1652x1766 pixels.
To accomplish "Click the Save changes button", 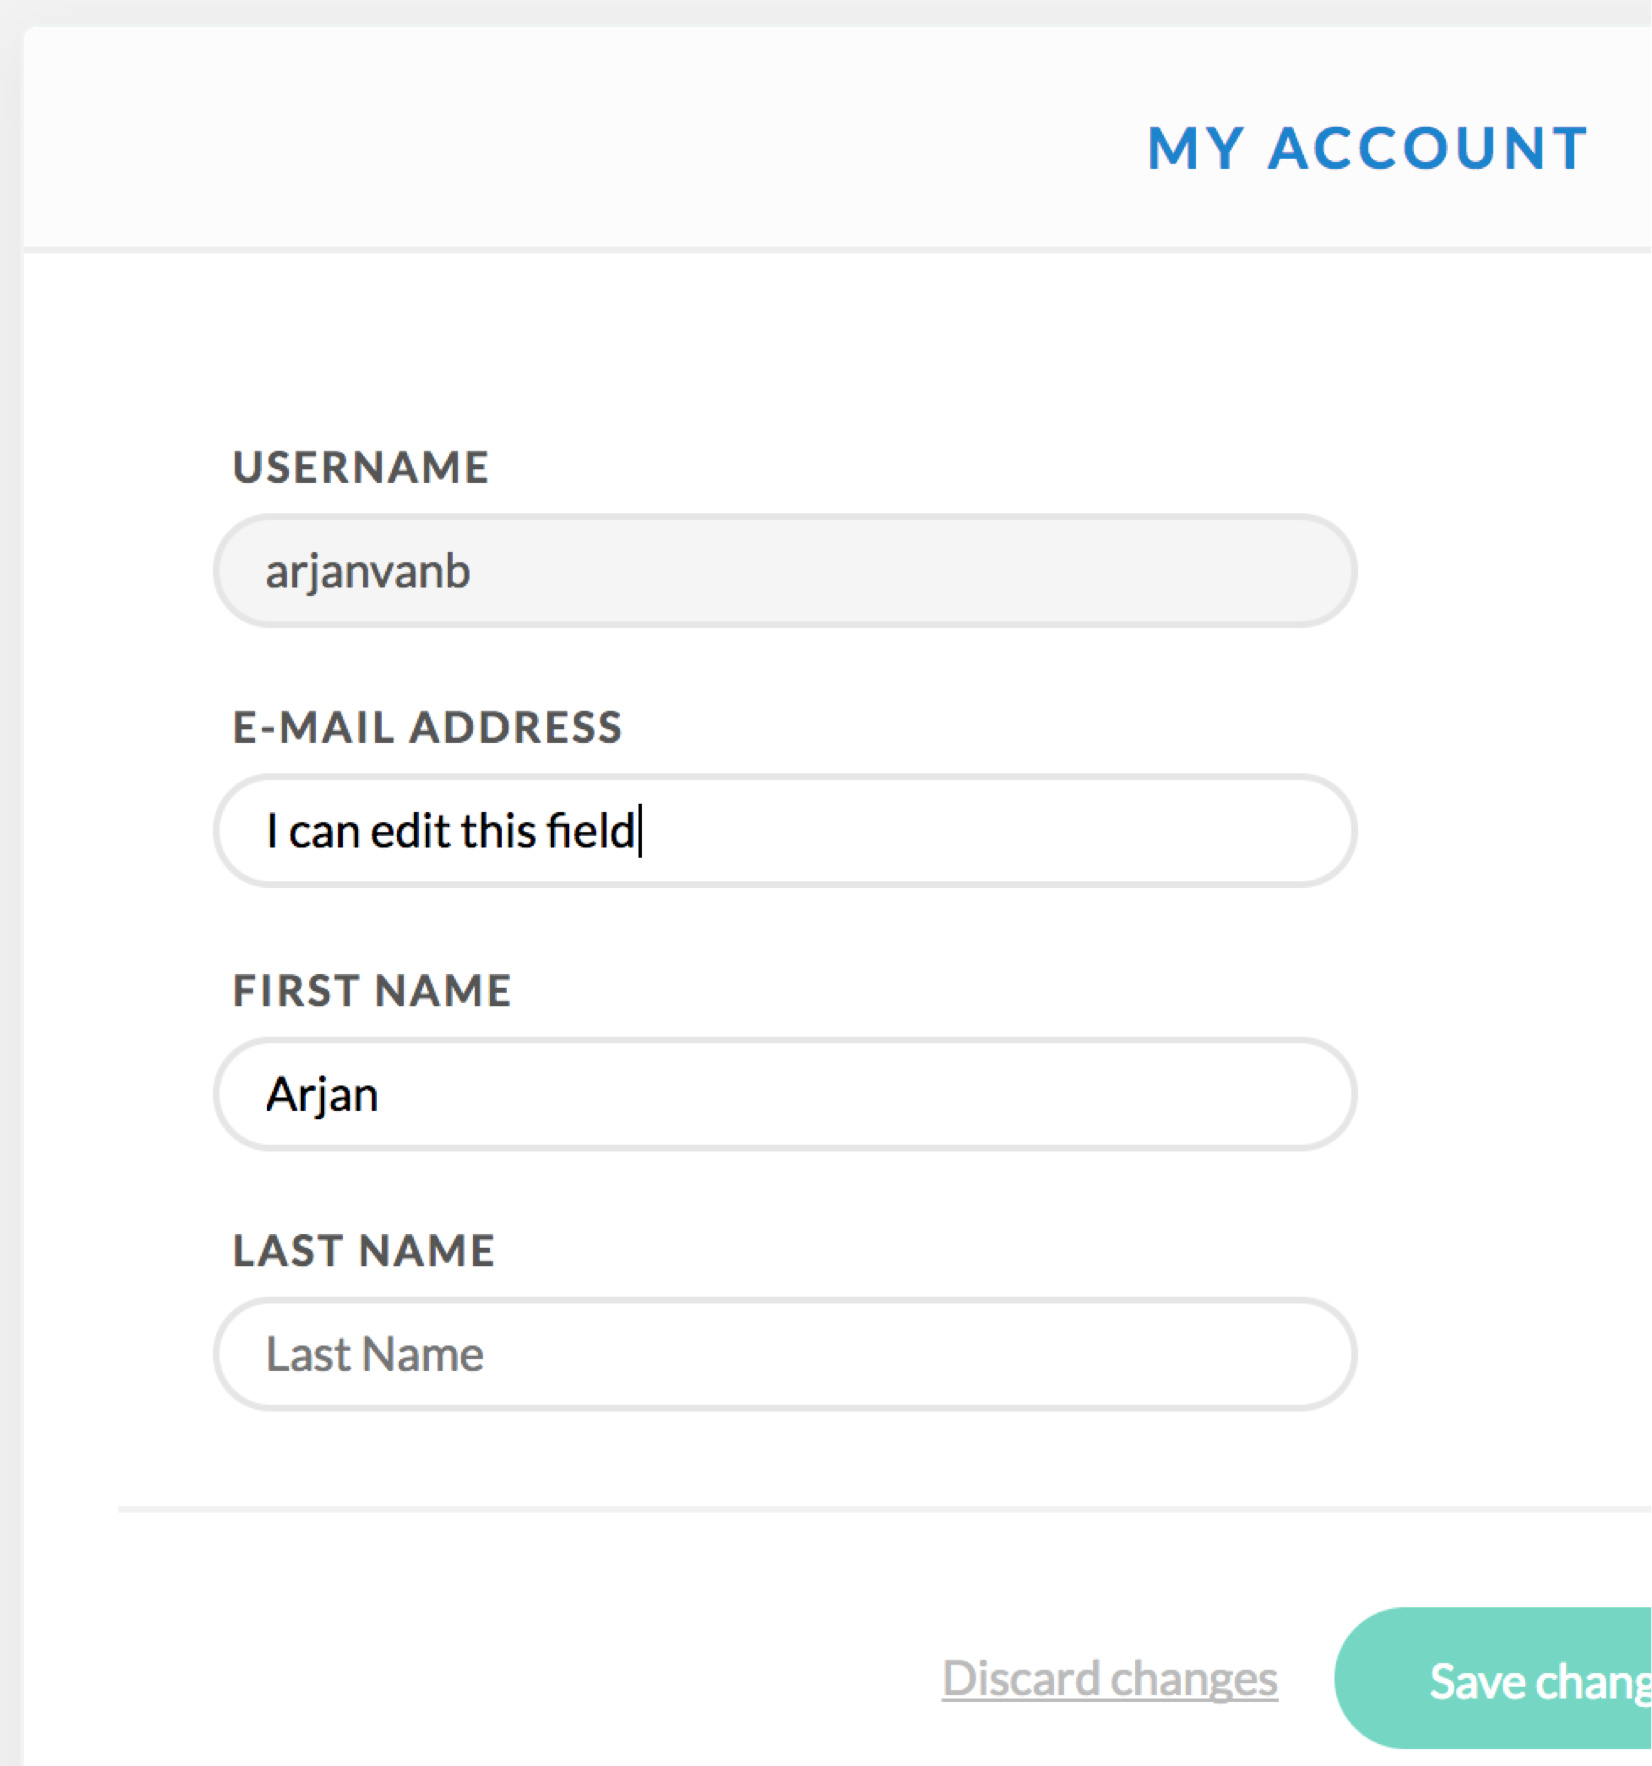I will tap(1493, 1679).
